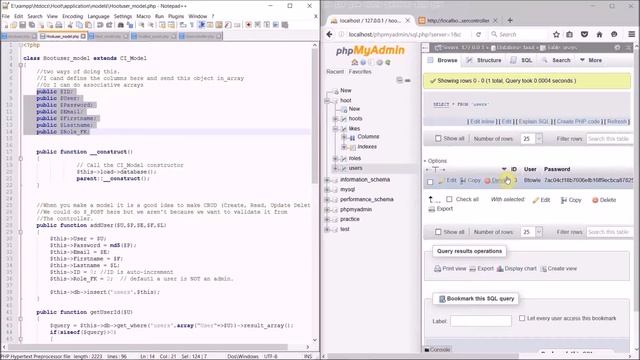Click the Save icon in Notepad++ toolbar
The image size is (640, 360).
pyautogui.click(x=23, y=25)
